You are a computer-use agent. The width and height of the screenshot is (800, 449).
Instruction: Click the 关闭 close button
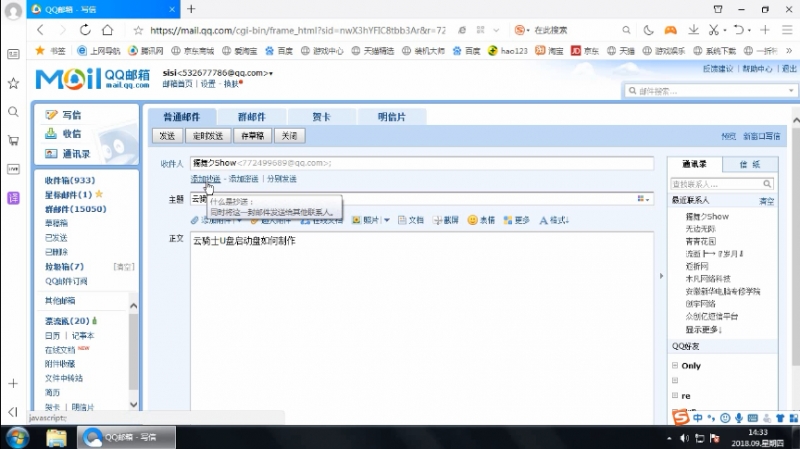[x=289, y=136]
